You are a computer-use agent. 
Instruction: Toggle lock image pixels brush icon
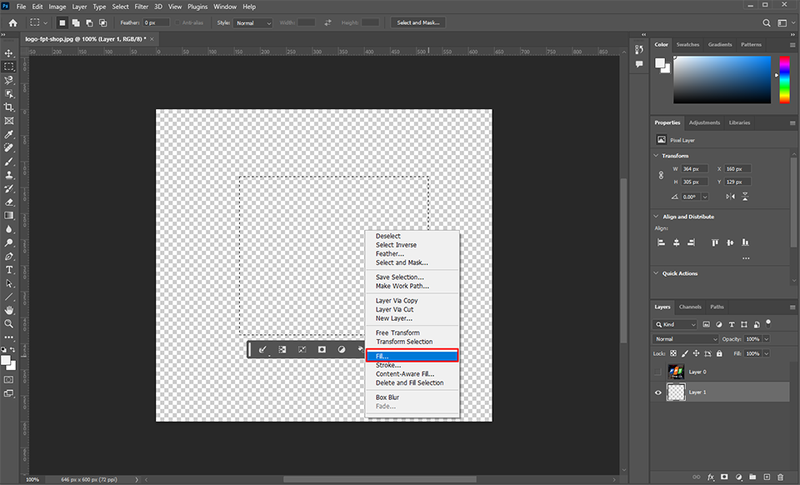tap(685, 353)
